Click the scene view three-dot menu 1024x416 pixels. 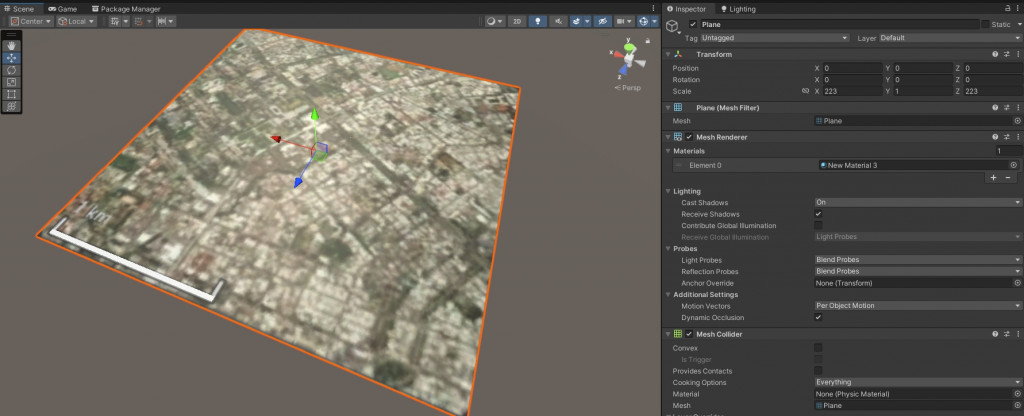(x=654, y=8)
